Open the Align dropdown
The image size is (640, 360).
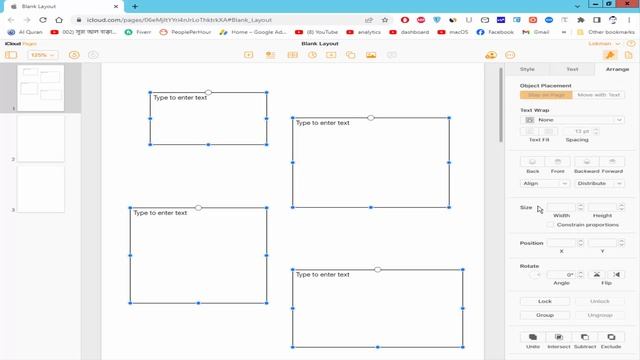(544, 183)
